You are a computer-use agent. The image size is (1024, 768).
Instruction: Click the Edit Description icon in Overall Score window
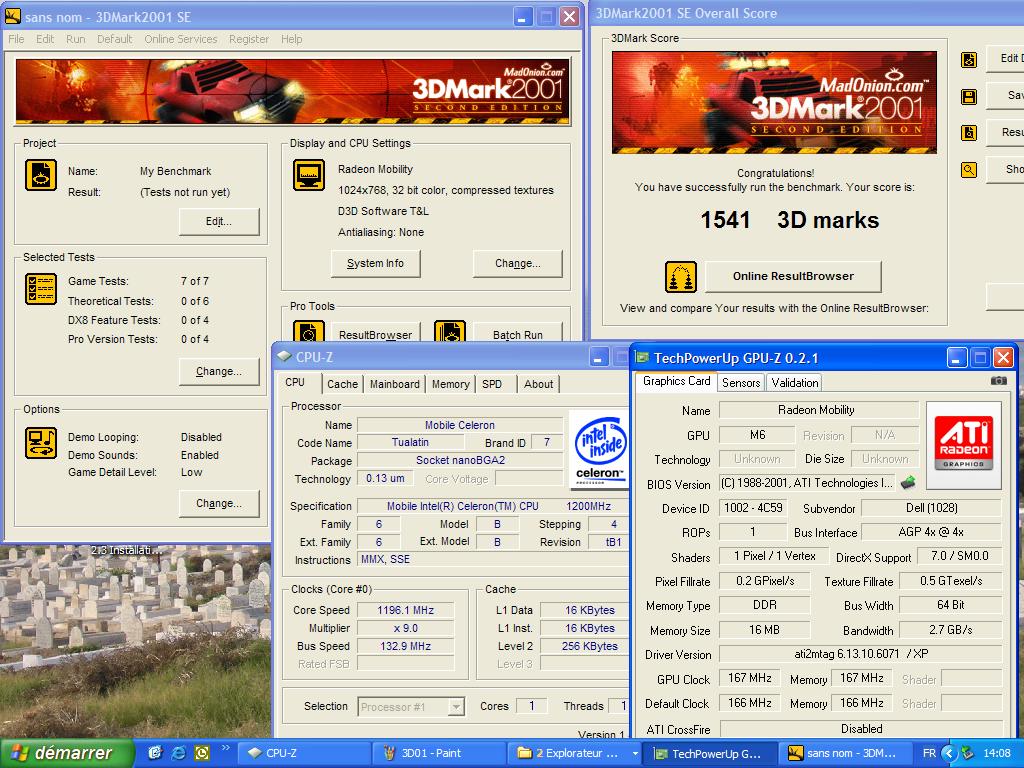tap(969, 60)
